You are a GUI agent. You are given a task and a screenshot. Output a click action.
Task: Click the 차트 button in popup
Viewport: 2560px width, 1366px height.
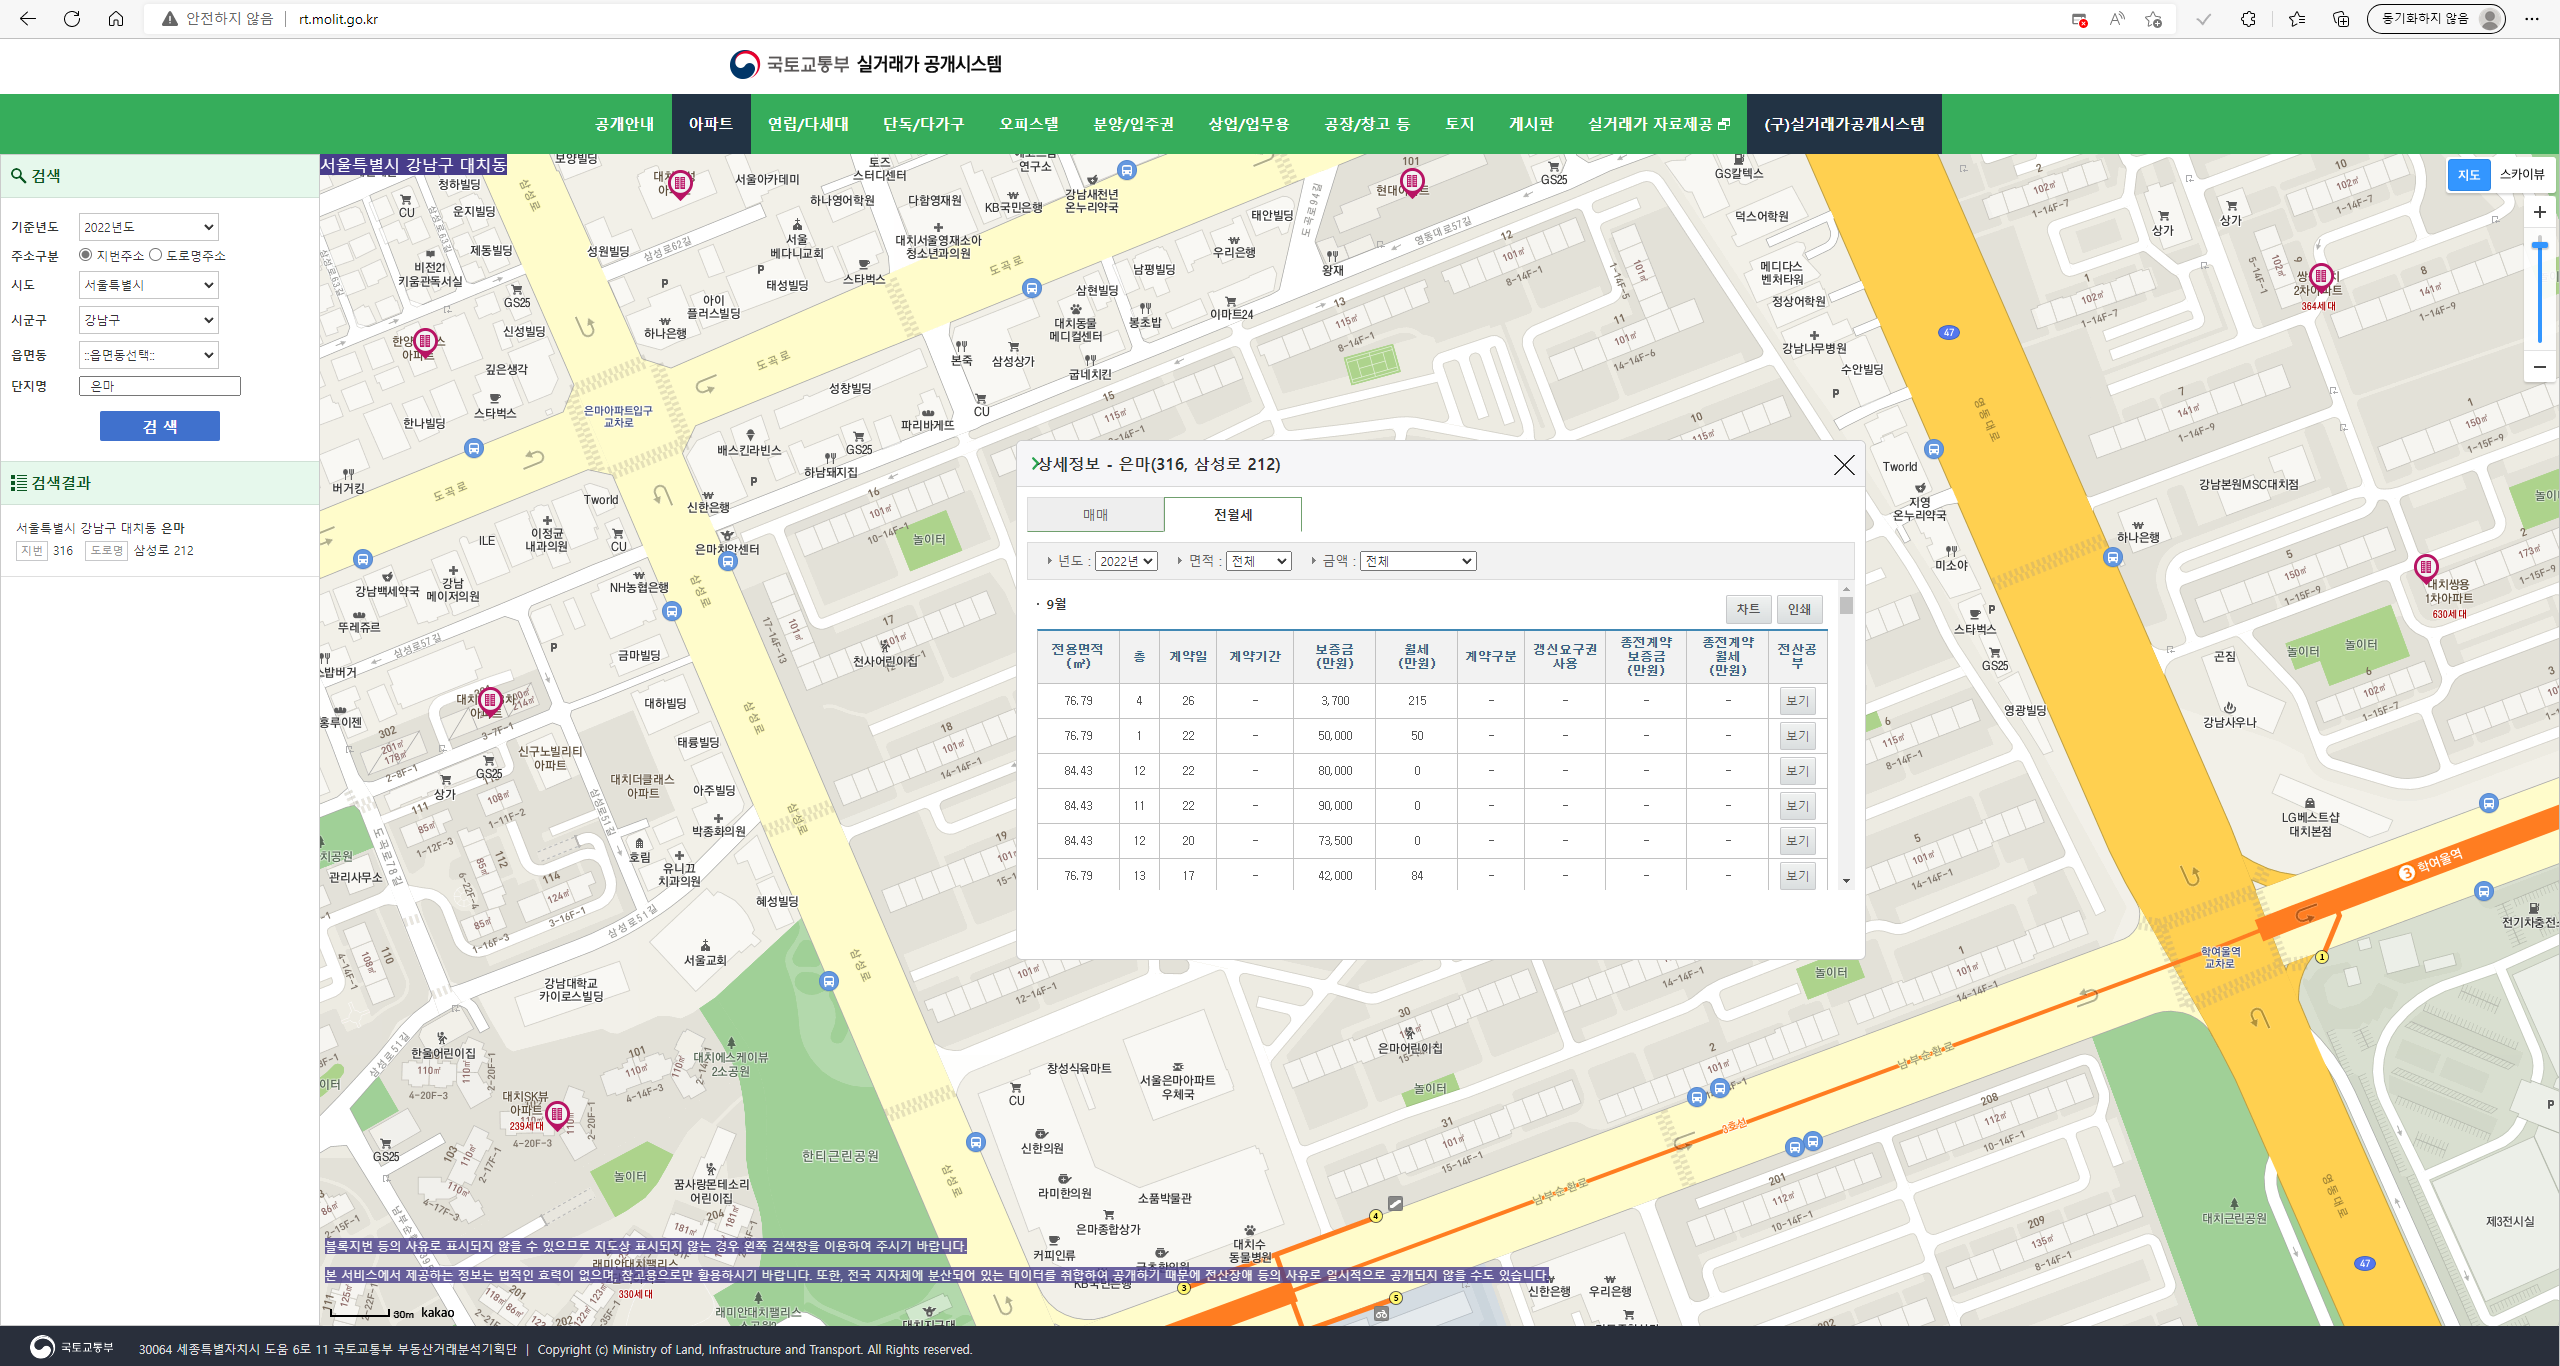pyautogui.click(x=1747, y=609)
